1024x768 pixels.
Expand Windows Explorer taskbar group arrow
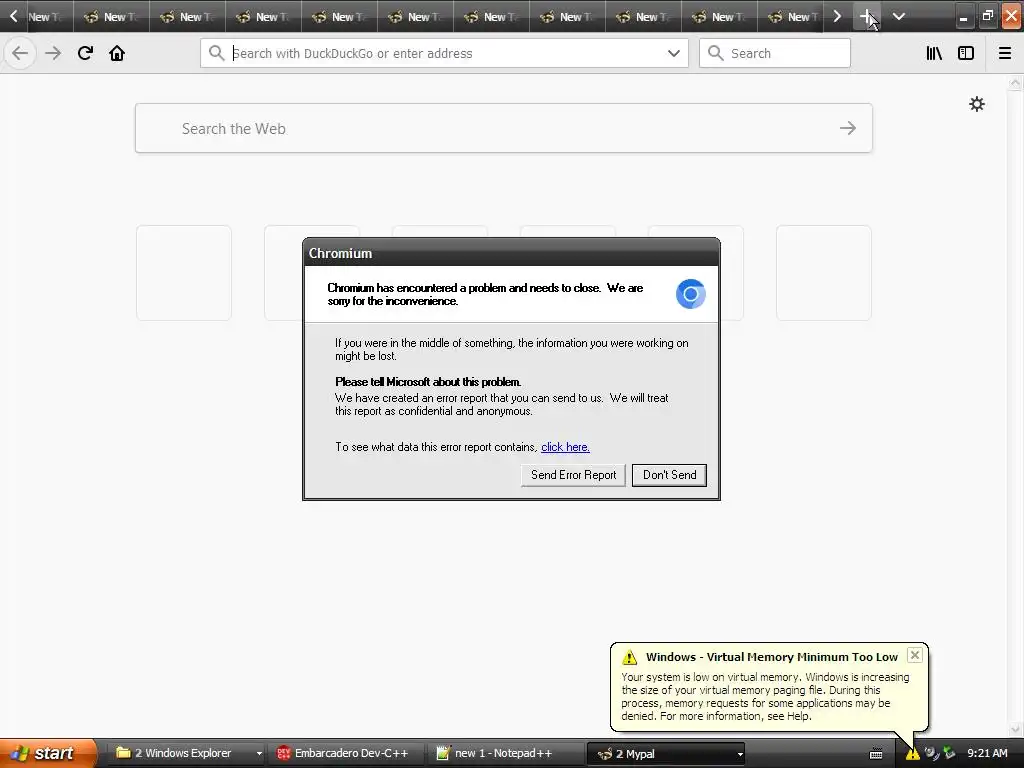click(259, 754)
